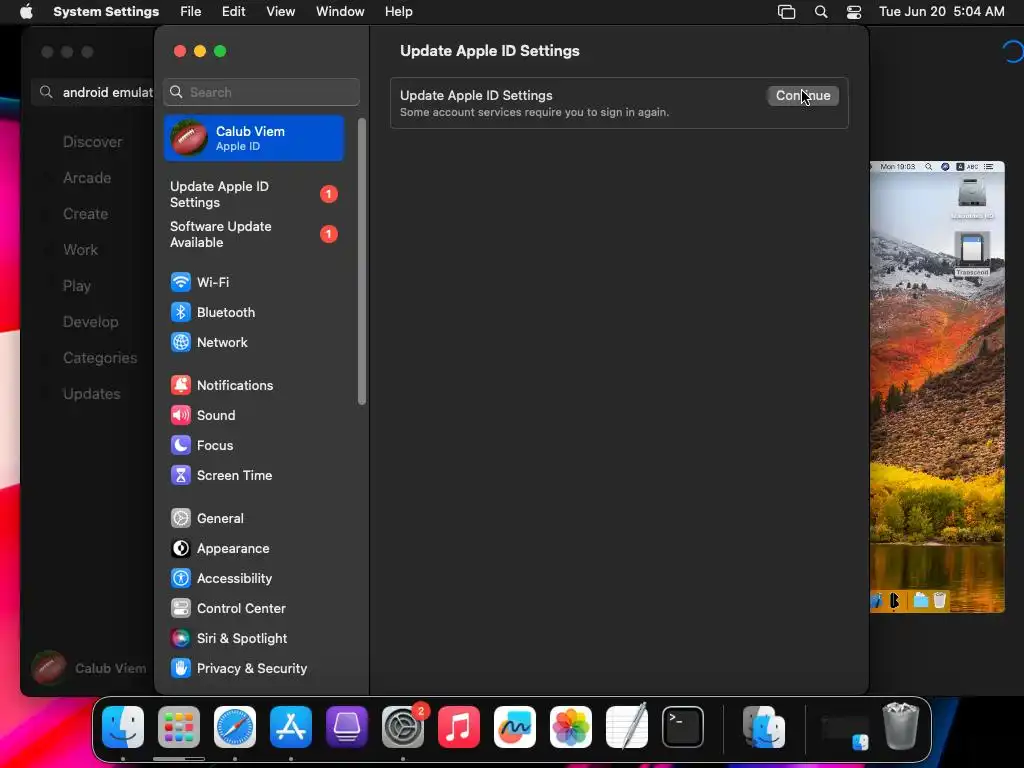Image resolution: width=1024 pixels, height=768 pixels.
Task: Open Control Center icon in sidebar
Action: point(181,609)
